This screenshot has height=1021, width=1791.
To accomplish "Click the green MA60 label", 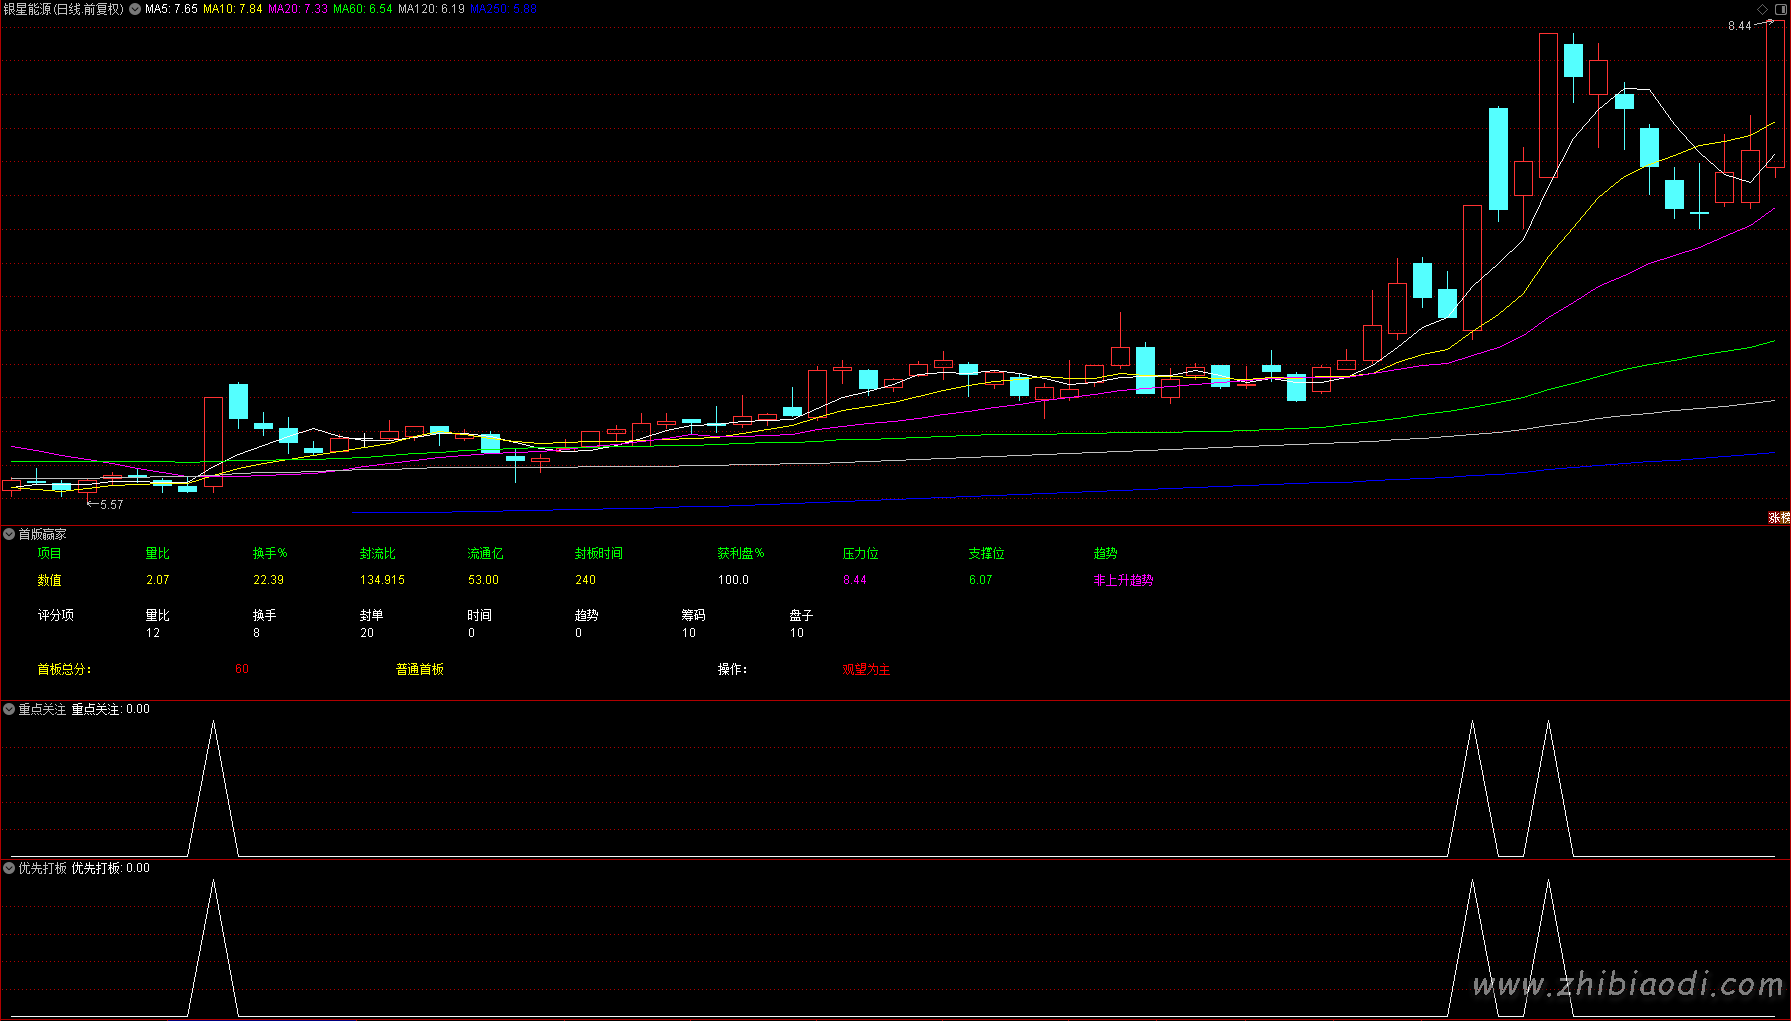I will 362,9.
